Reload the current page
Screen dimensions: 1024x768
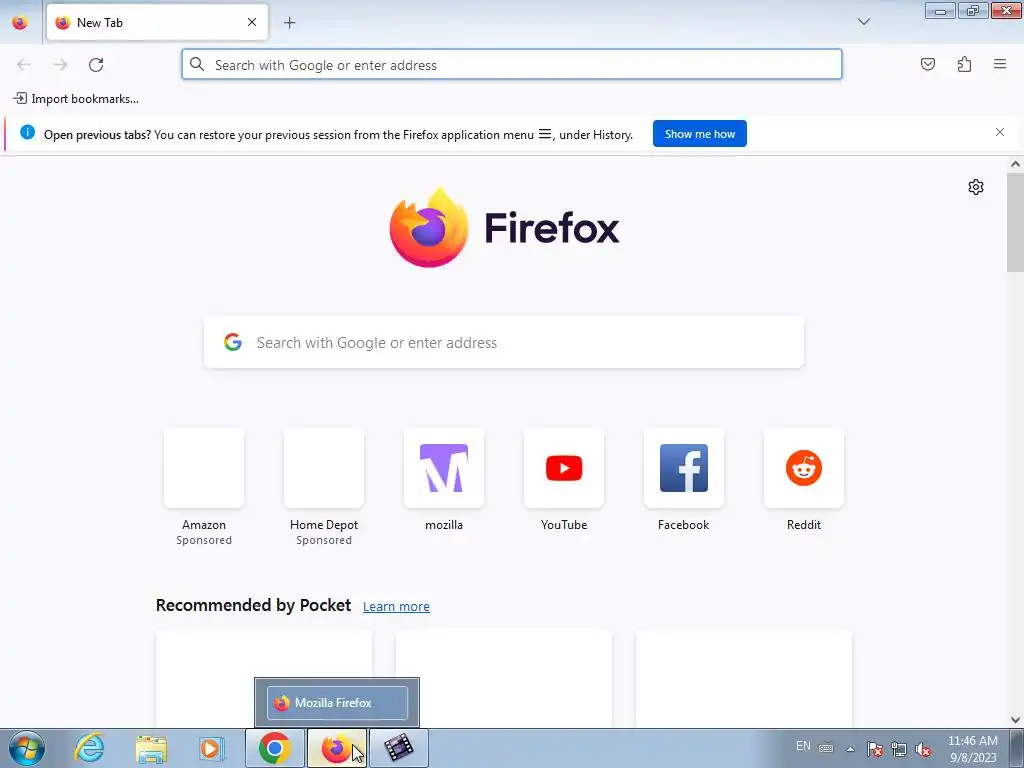pyautogui.click(x=96, y=64)
